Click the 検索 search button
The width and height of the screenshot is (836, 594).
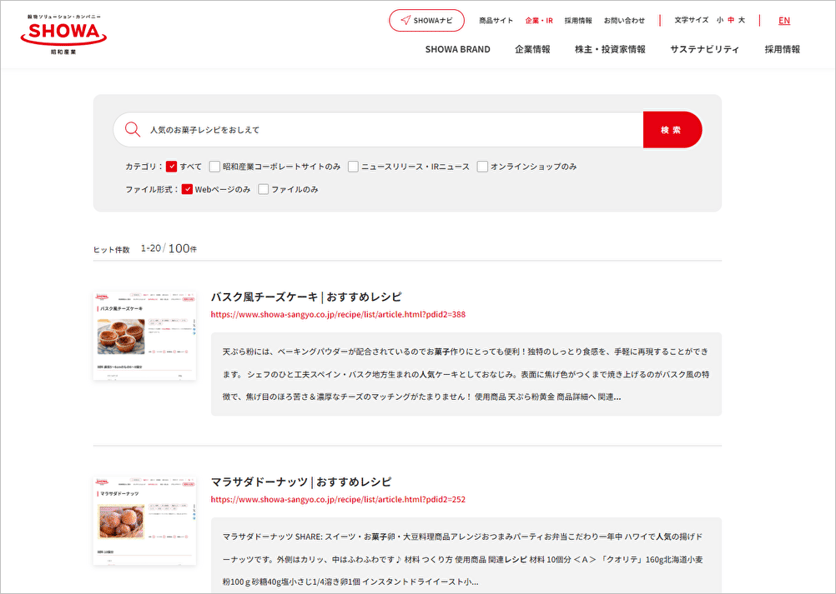click(x=673, y=129)
